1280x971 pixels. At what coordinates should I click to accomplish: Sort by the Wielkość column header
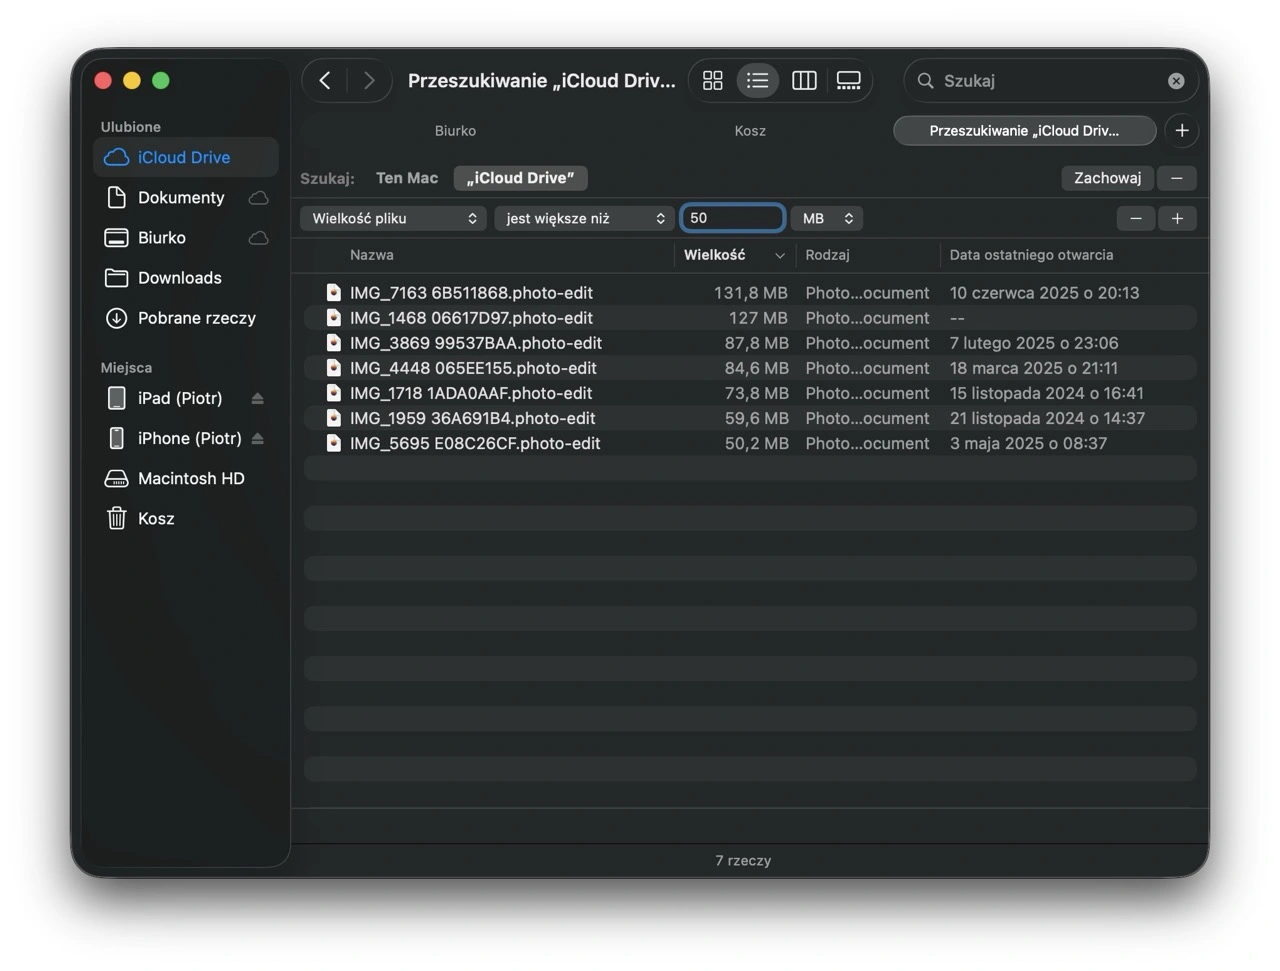click(715, 255)
